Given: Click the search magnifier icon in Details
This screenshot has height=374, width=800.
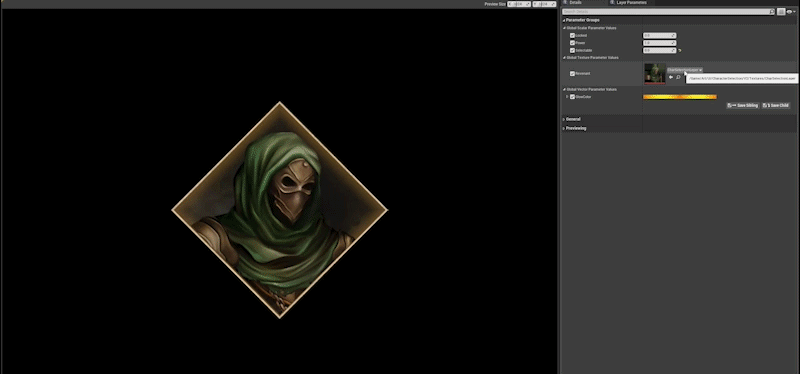Looking at the screenshot, I should [771, 12].
